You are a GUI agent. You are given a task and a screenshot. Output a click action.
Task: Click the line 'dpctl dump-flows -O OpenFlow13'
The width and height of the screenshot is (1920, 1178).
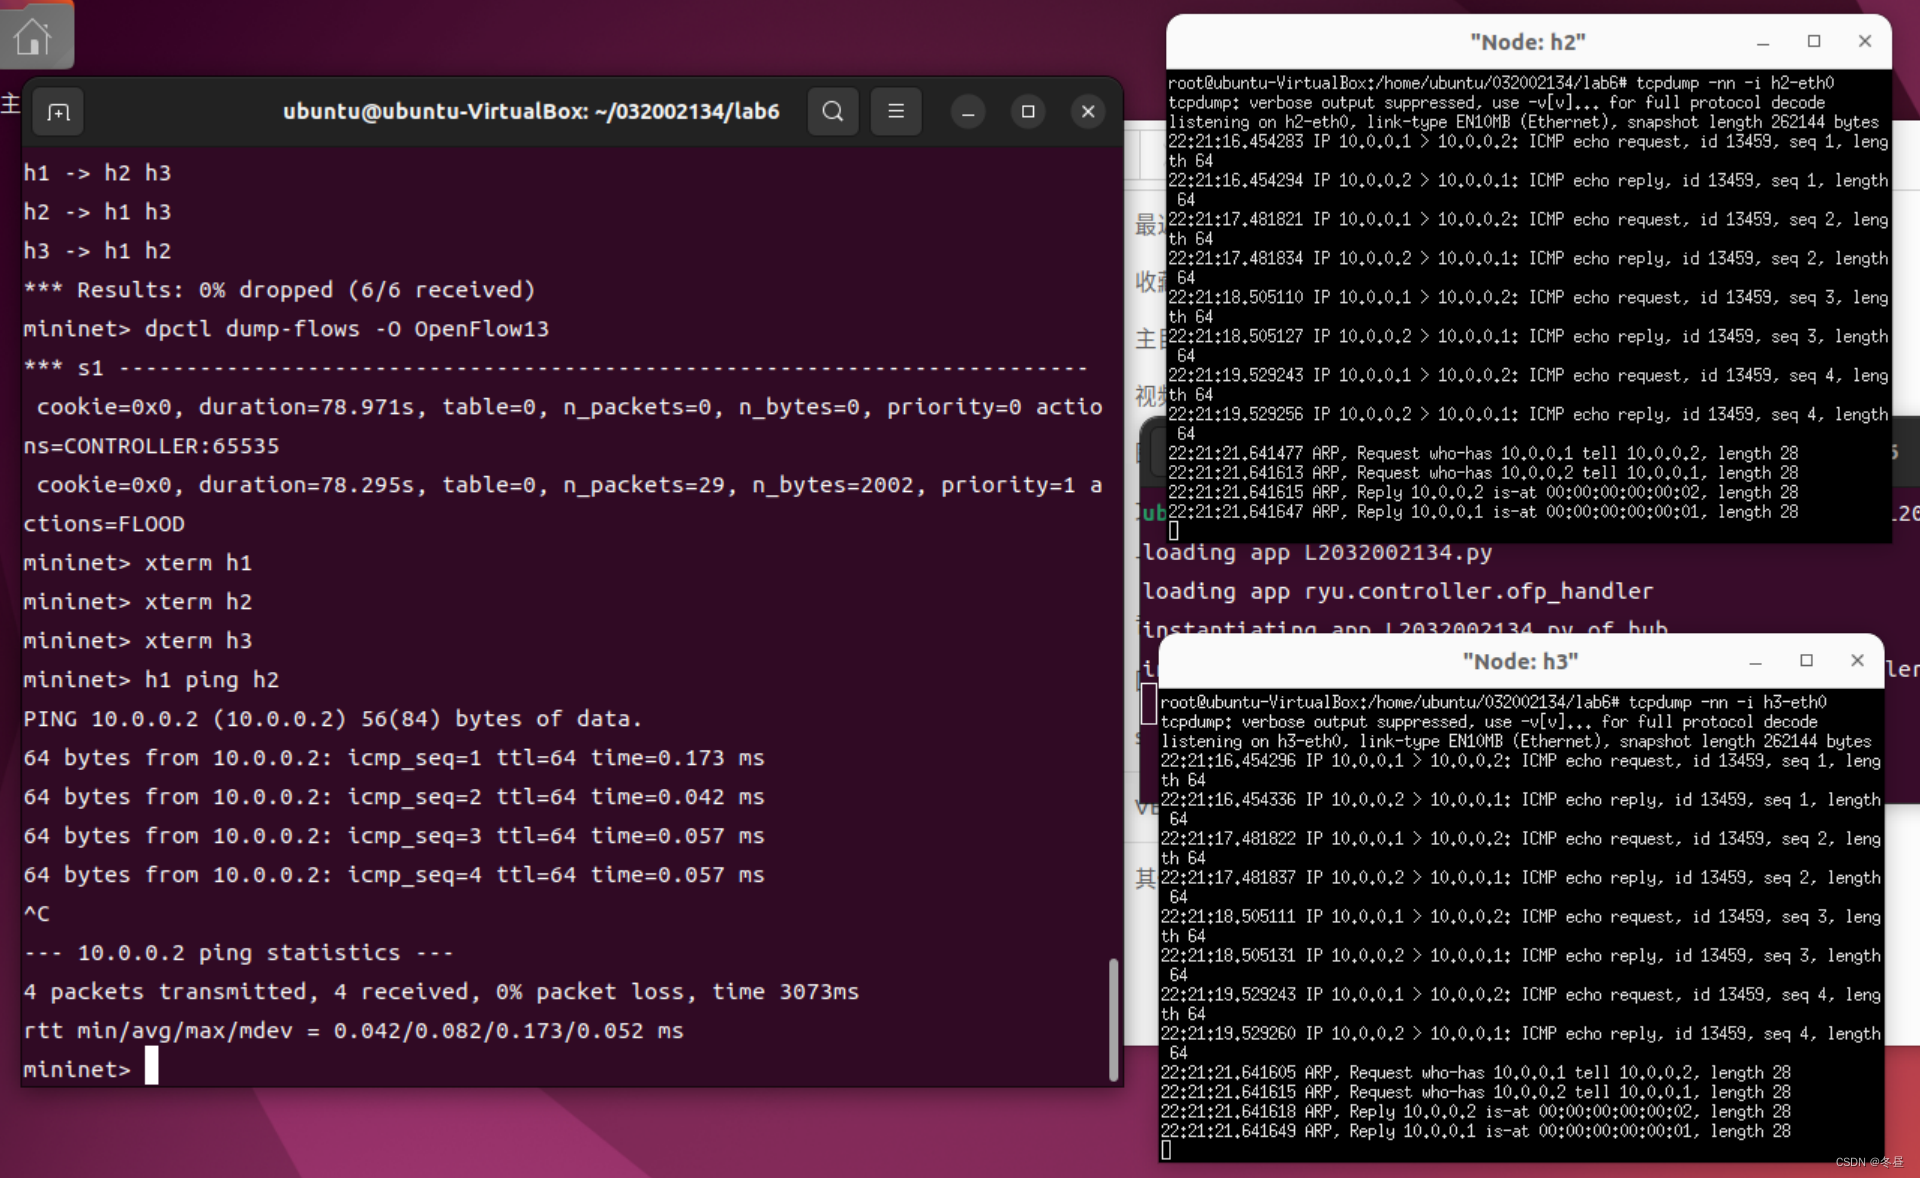point(346,329)
